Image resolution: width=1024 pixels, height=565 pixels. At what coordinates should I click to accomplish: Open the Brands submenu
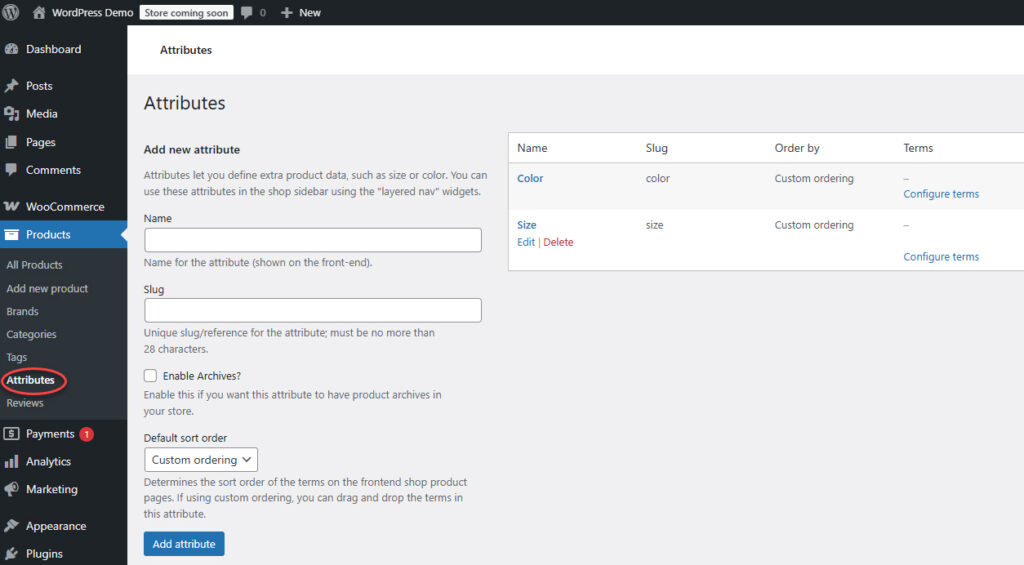tap(22, 312)
